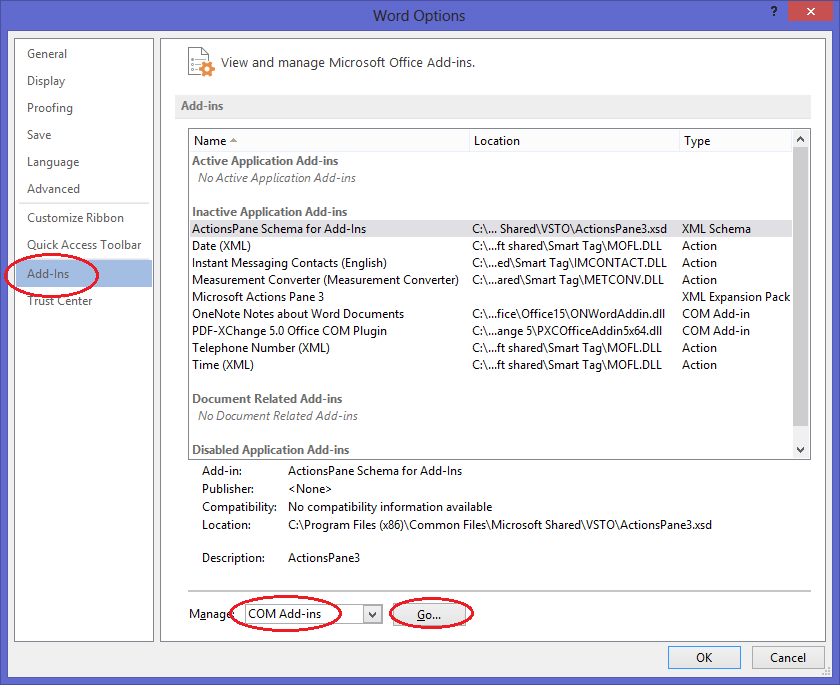Click the ActionsPane3 description text

pyautogui.click(x=324, y=558)
